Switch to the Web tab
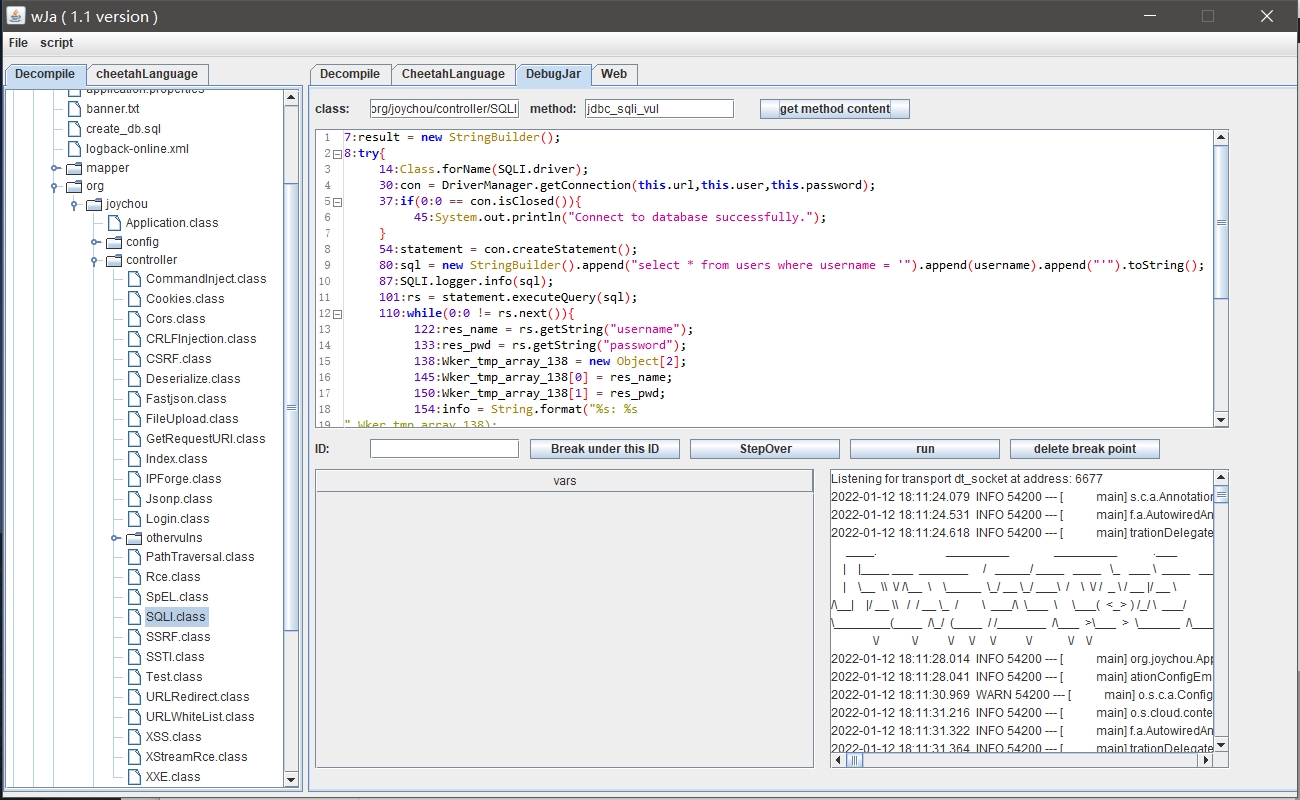The image size is (1300, 800). pos(614,74)
